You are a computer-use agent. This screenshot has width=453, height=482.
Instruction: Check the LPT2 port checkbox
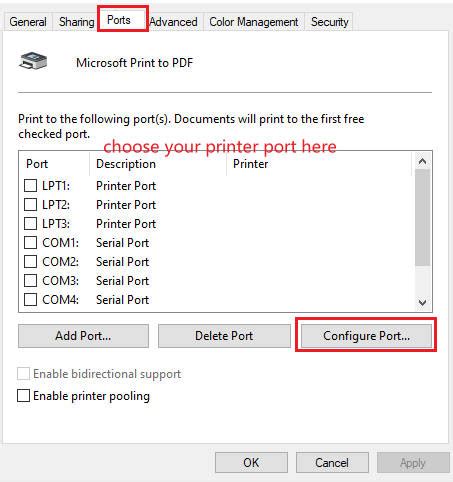click(x=30, y=205)
